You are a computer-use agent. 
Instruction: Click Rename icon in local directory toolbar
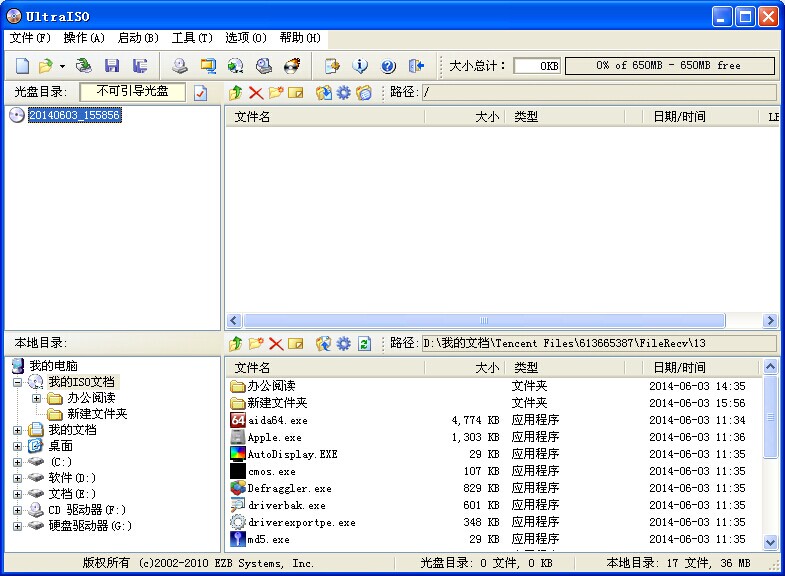[296, 343]
